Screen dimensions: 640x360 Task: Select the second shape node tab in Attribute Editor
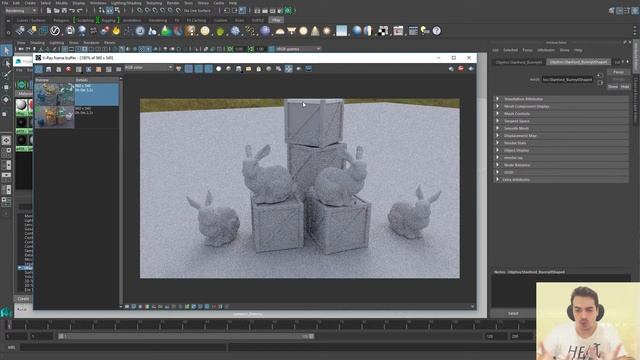tap(578, 62)
